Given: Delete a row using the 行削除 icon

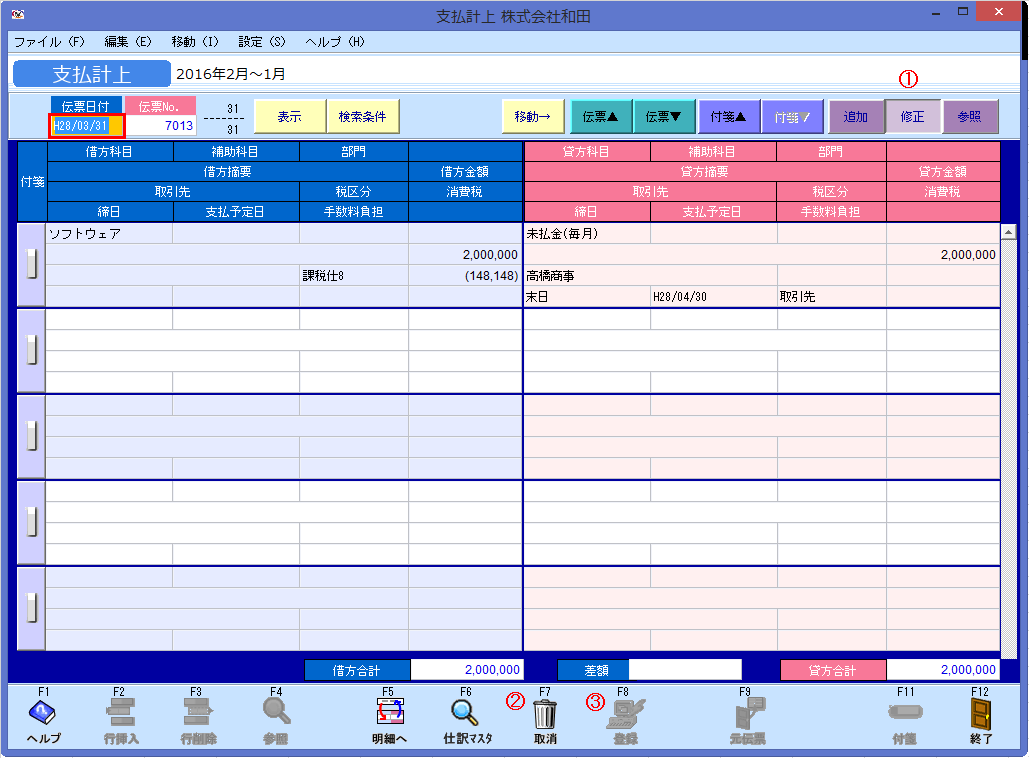Looking at the screenshot, I should click(x=200, y=712).
